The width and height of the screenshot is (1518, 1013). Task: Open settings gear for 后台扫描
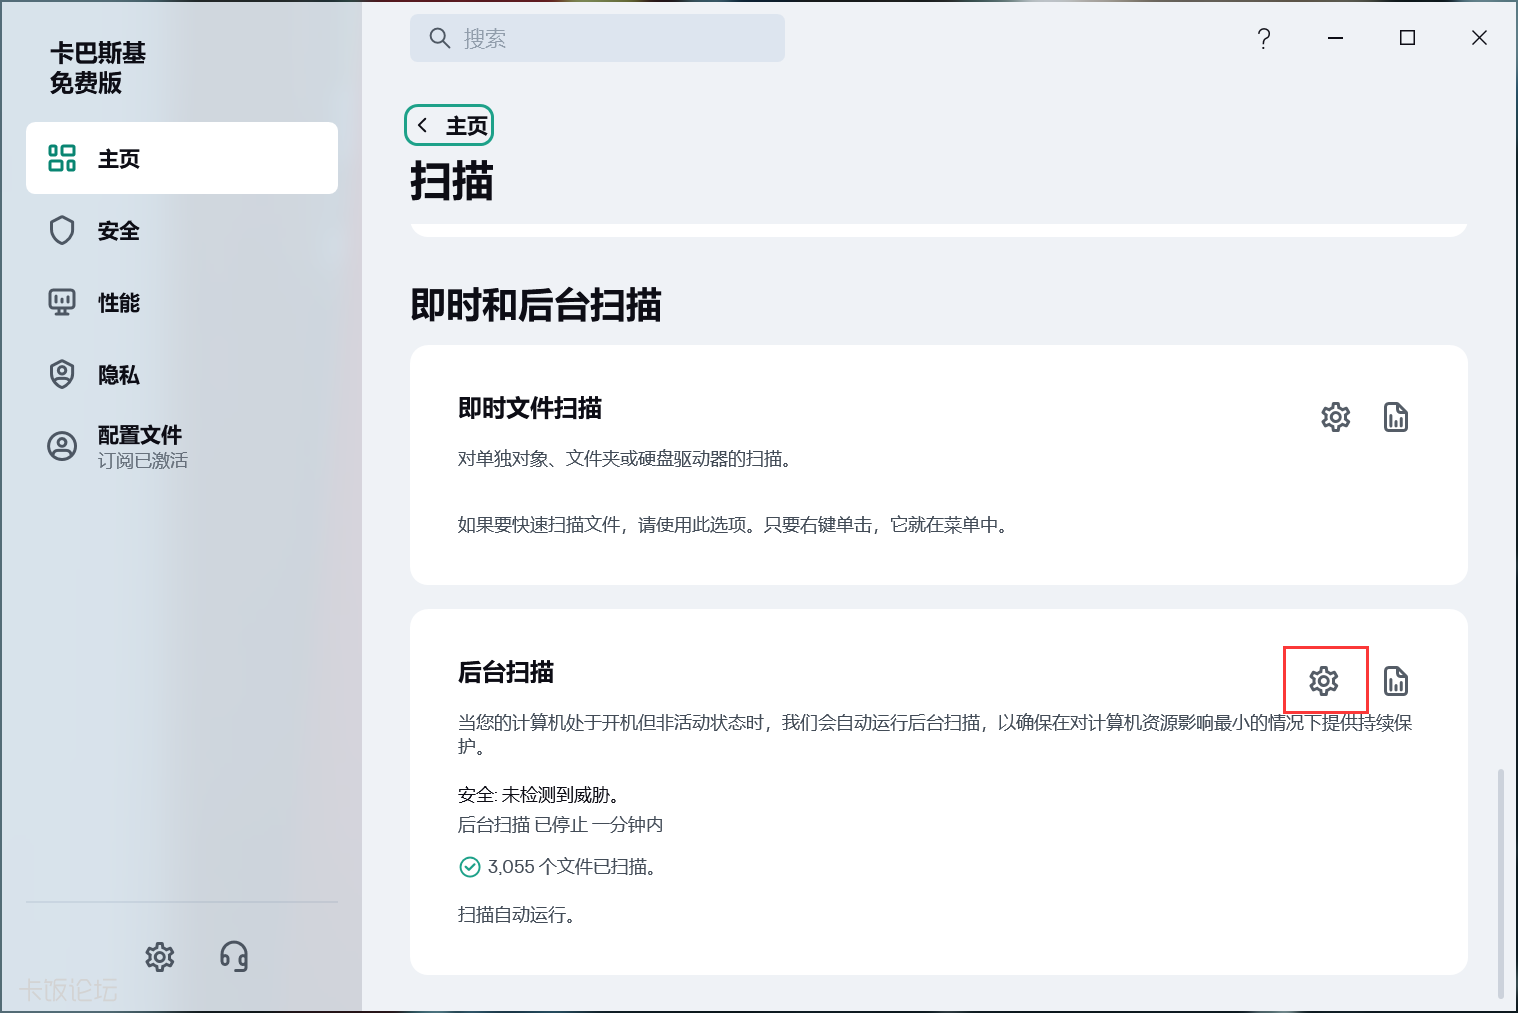[x=1323, y=681]
